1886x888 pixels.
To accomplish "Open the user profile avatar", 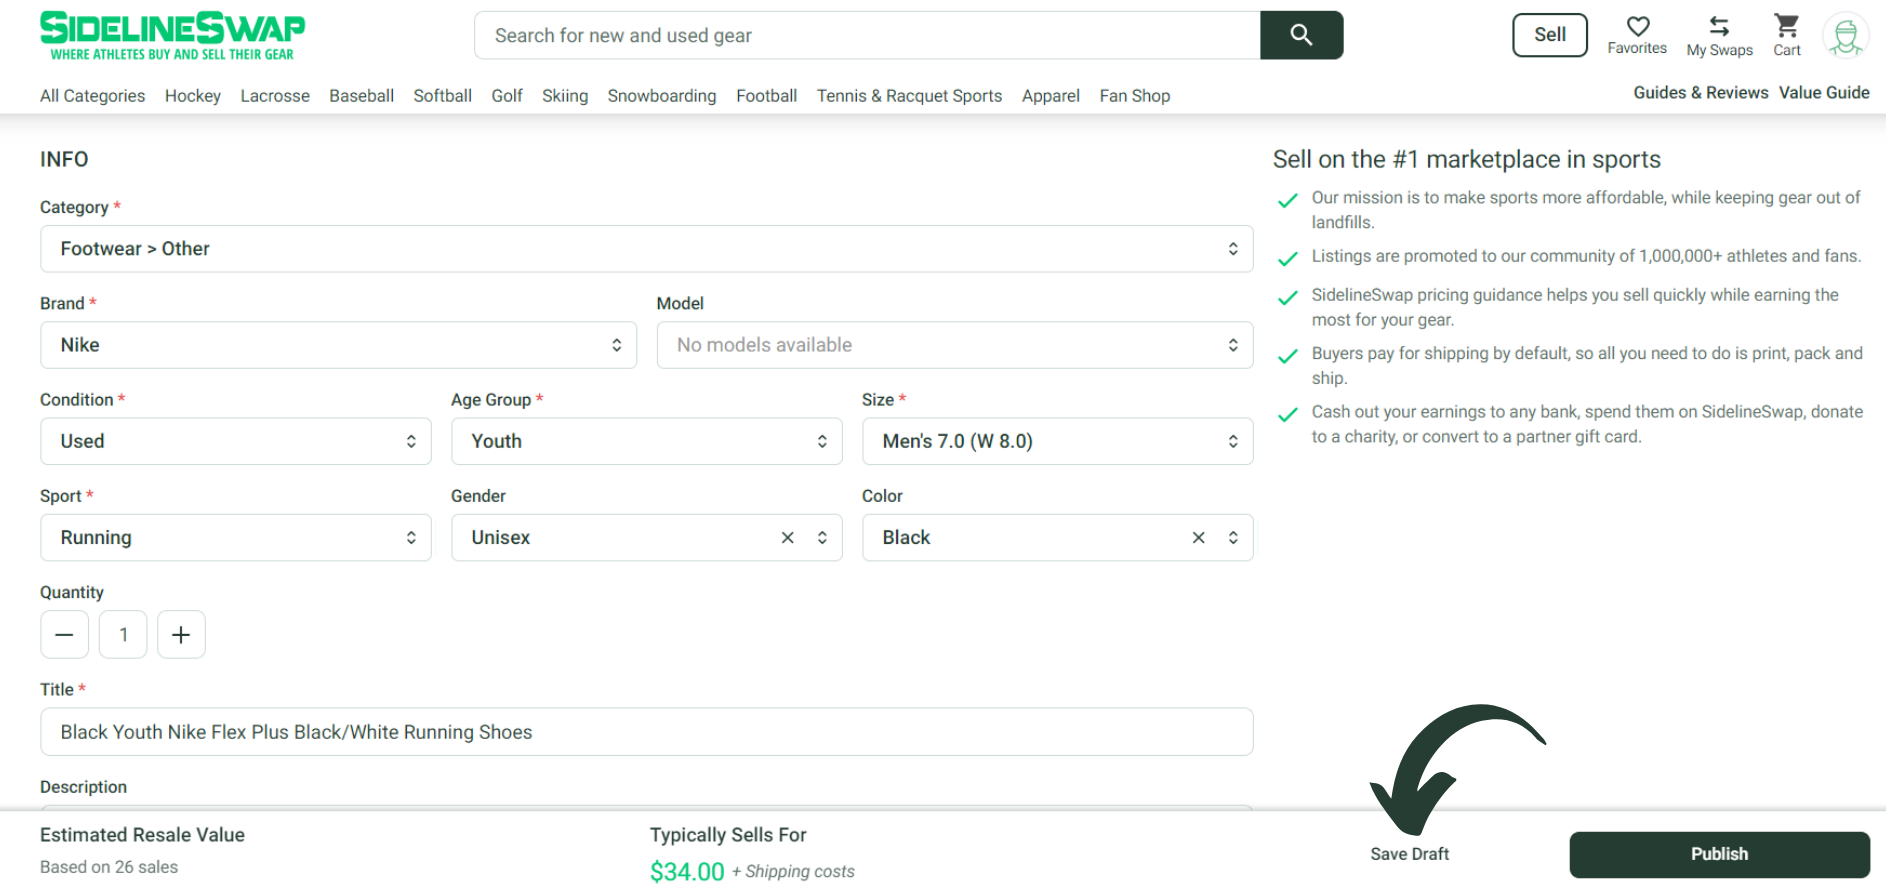I will [x=1846, y=36].
